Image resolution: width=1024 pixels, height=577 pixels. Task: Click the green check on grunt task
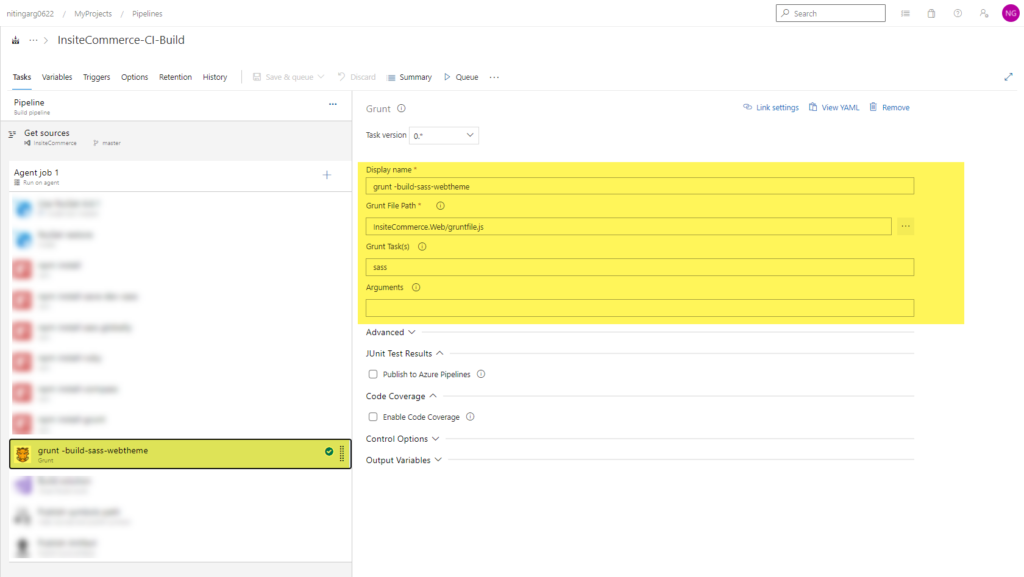pos(329,451)
